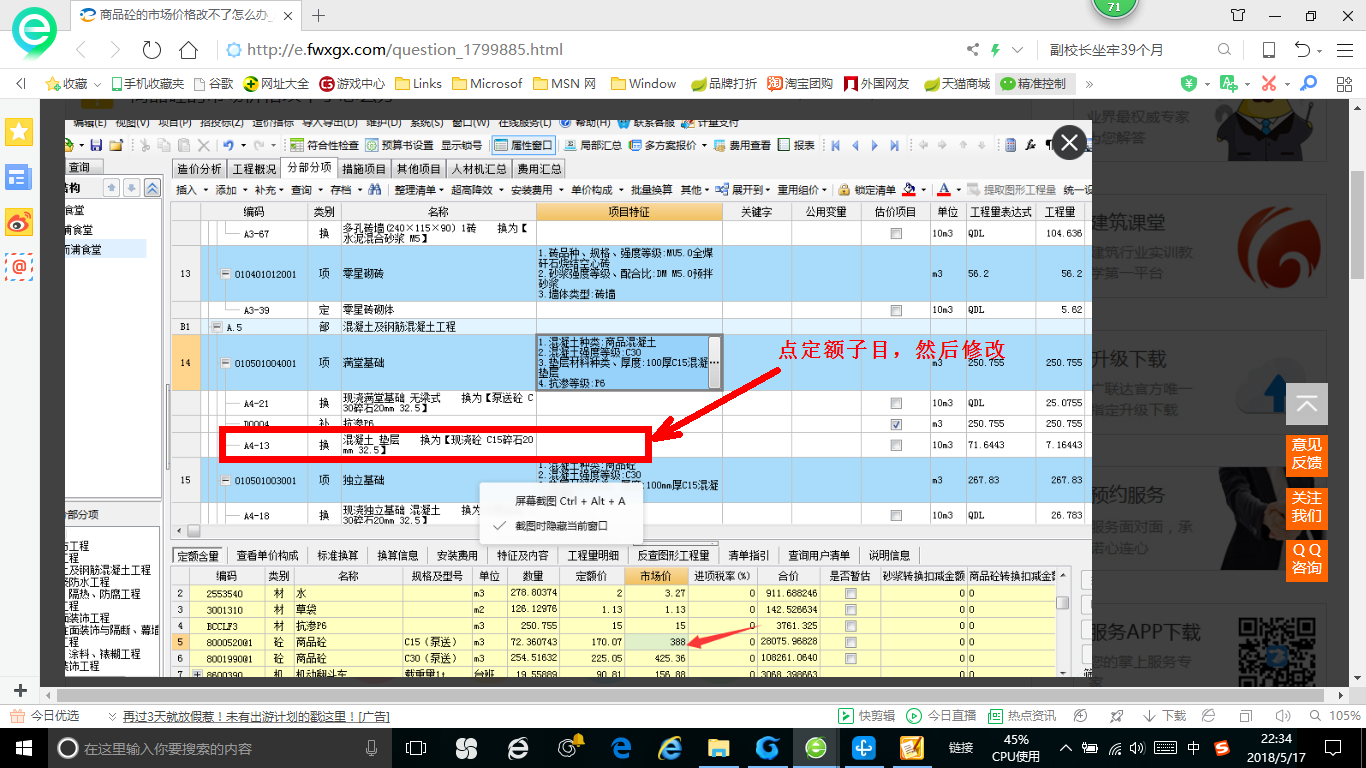This screenshot has width=1366, height=768.
Task: Click the fill color bucket swatch in toolbar
Action: click(x=909, y=189)
